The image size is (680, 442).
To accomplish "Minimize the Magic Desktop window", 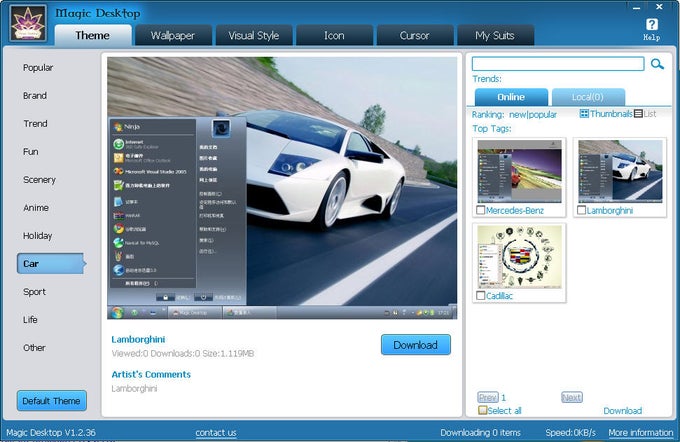I will coord(637,7).
